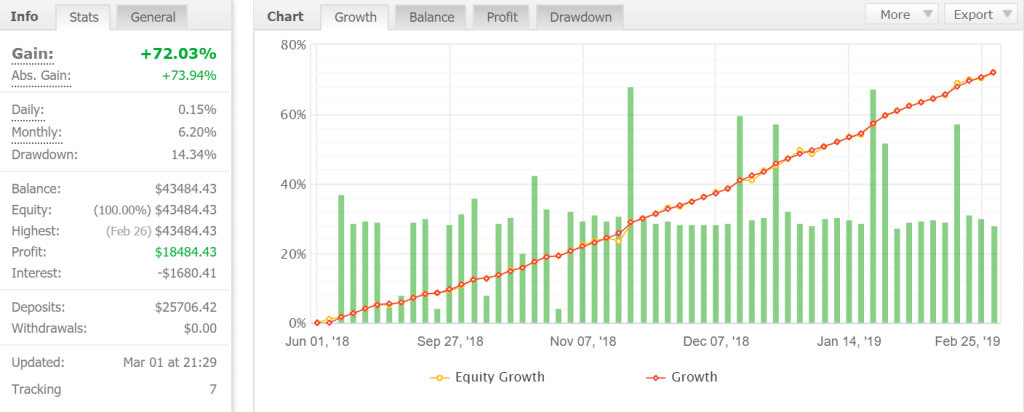Screen dimensions: 1024x412
Task: Click the Gain label in stats
Action: 32,53
